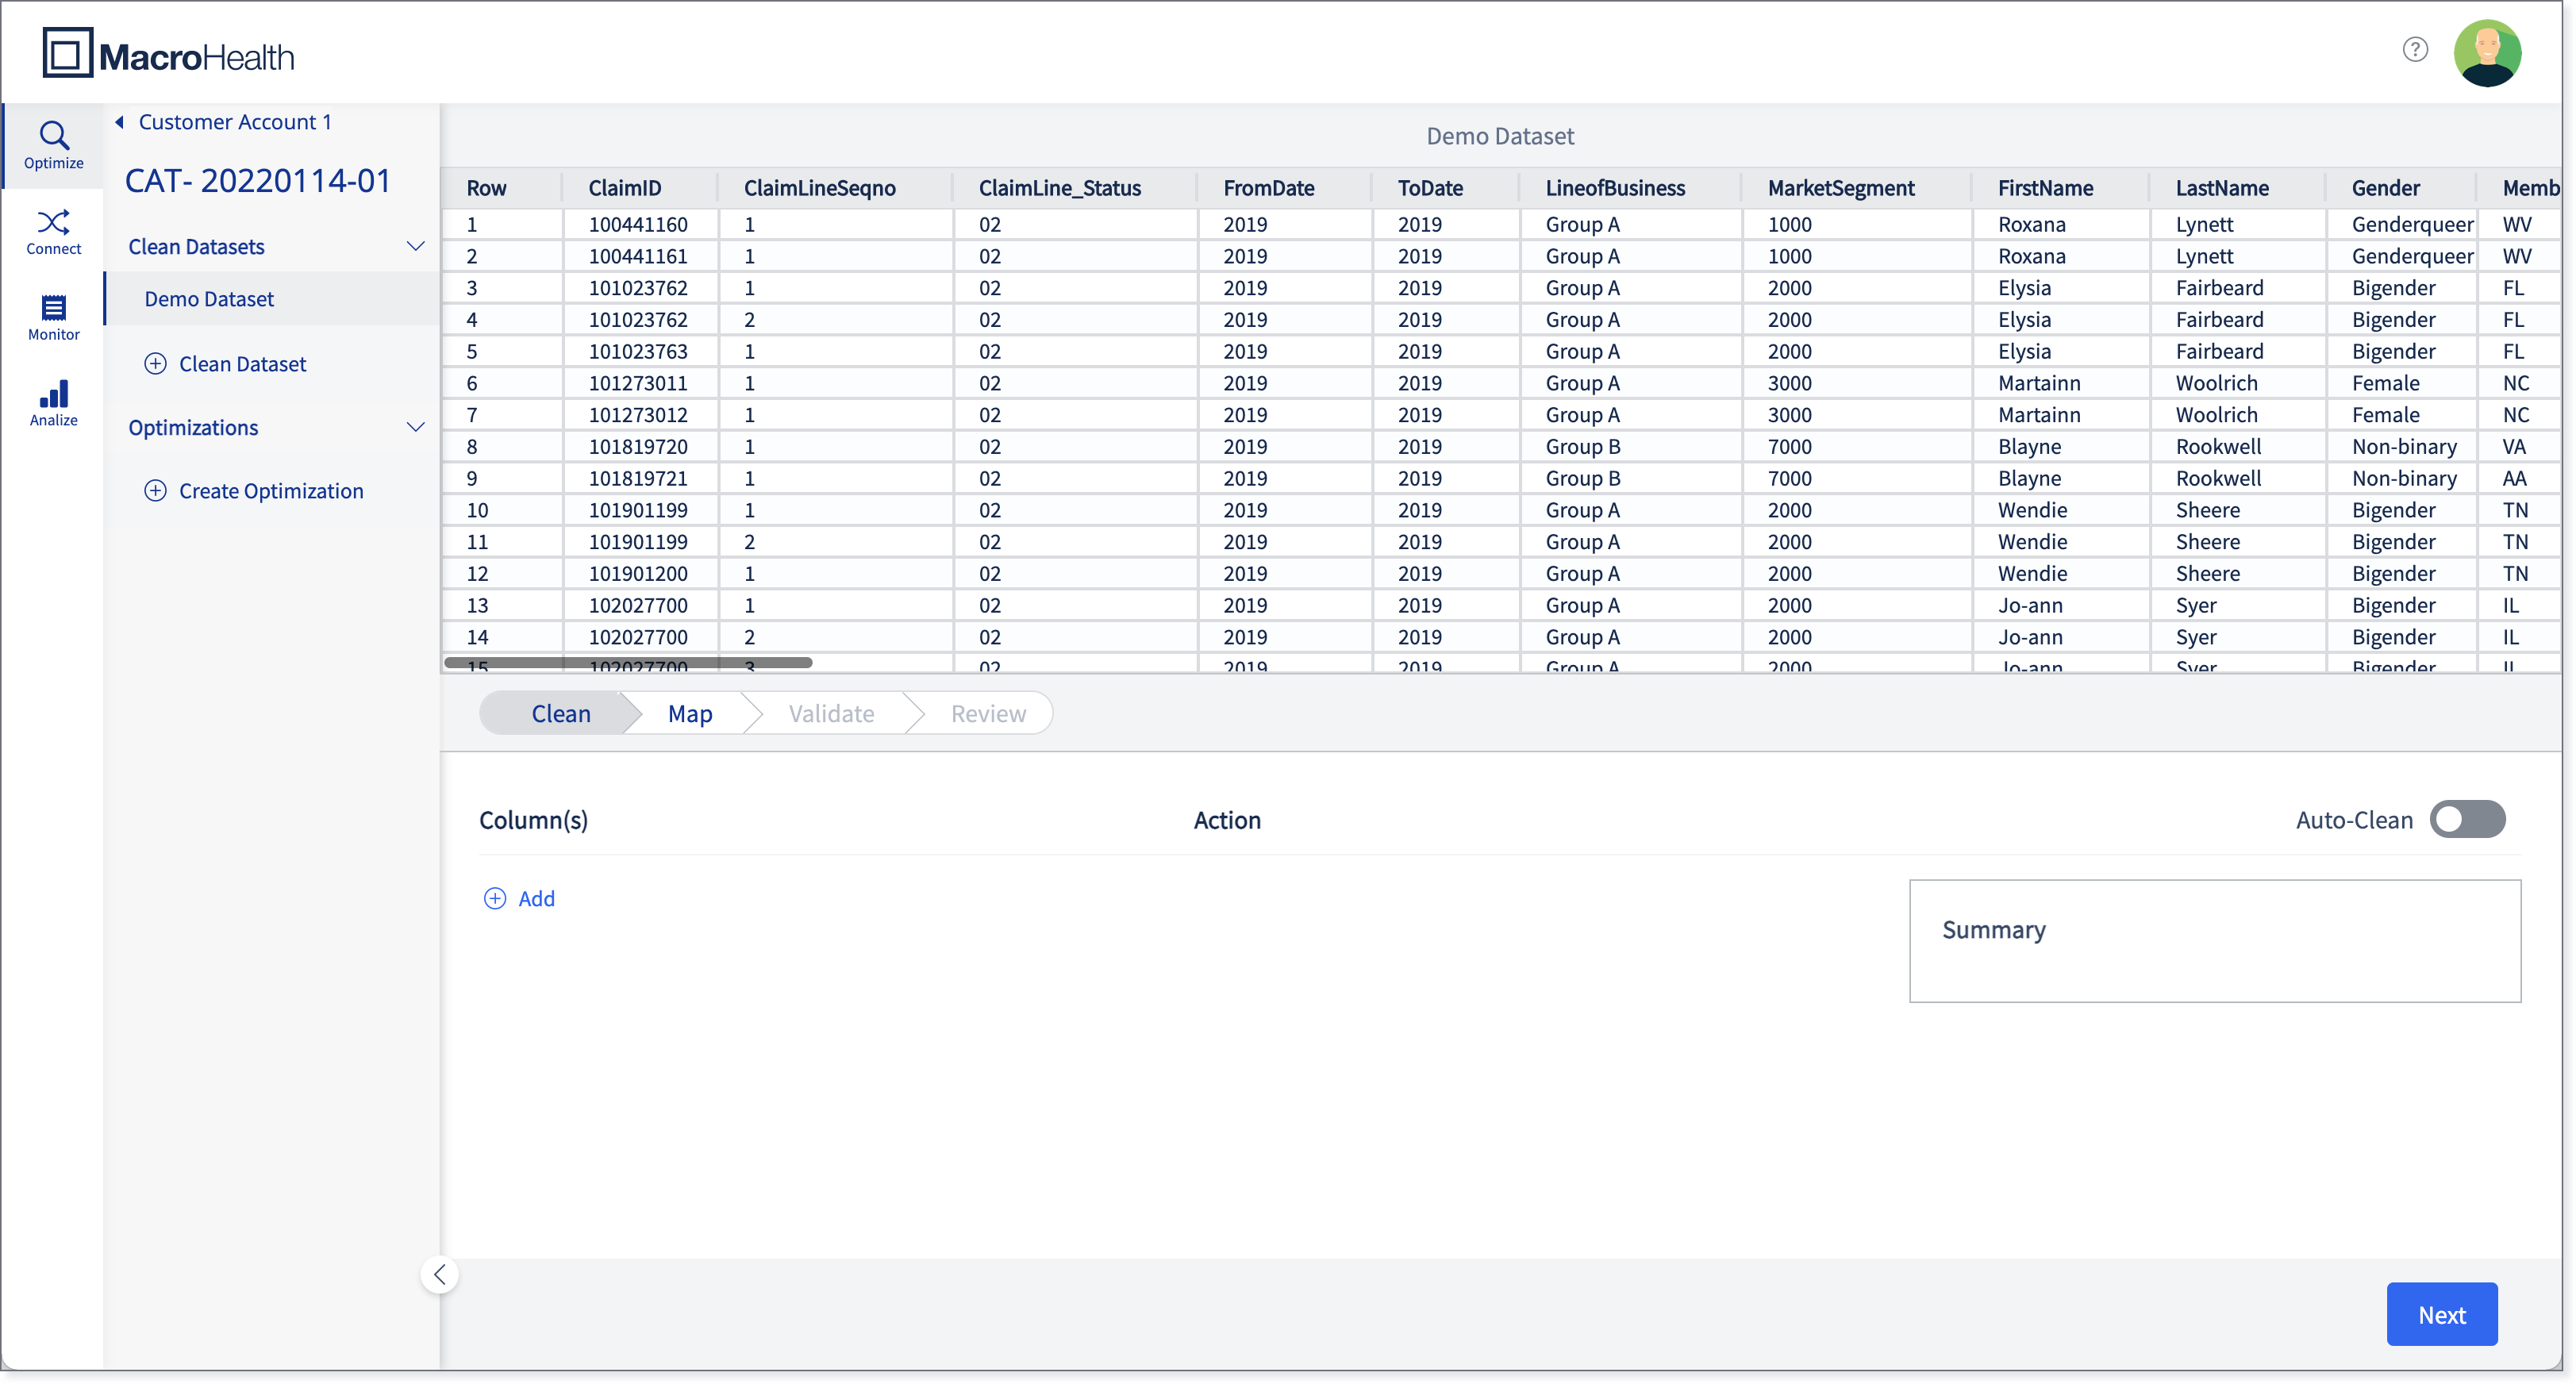Toggle the Auto-Clean switch
Screen dimensions: 2576x1384
coord(2467,820)
